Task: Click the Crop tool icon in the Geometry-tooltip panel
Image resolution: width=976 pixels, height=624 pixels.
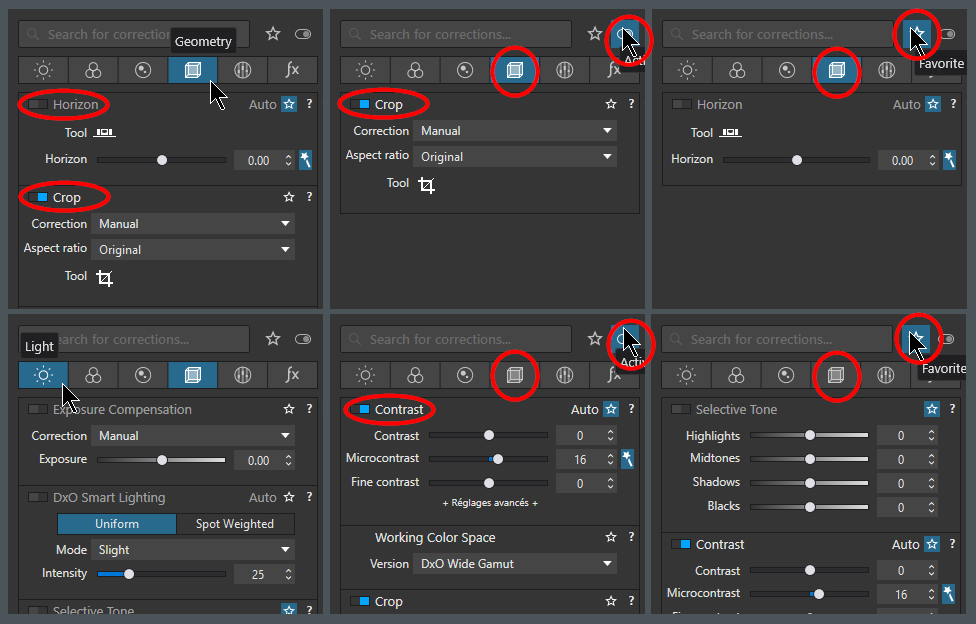Action: click(105, 278)
